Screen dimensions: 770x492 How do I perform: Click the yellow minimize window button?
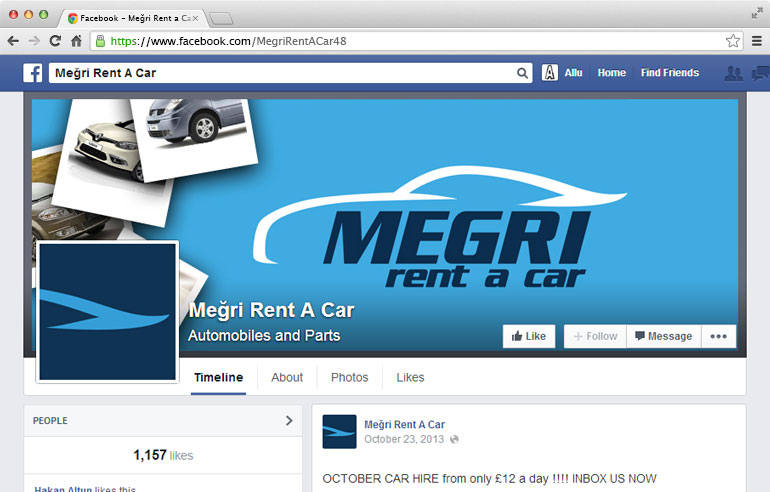pos(28,15)
